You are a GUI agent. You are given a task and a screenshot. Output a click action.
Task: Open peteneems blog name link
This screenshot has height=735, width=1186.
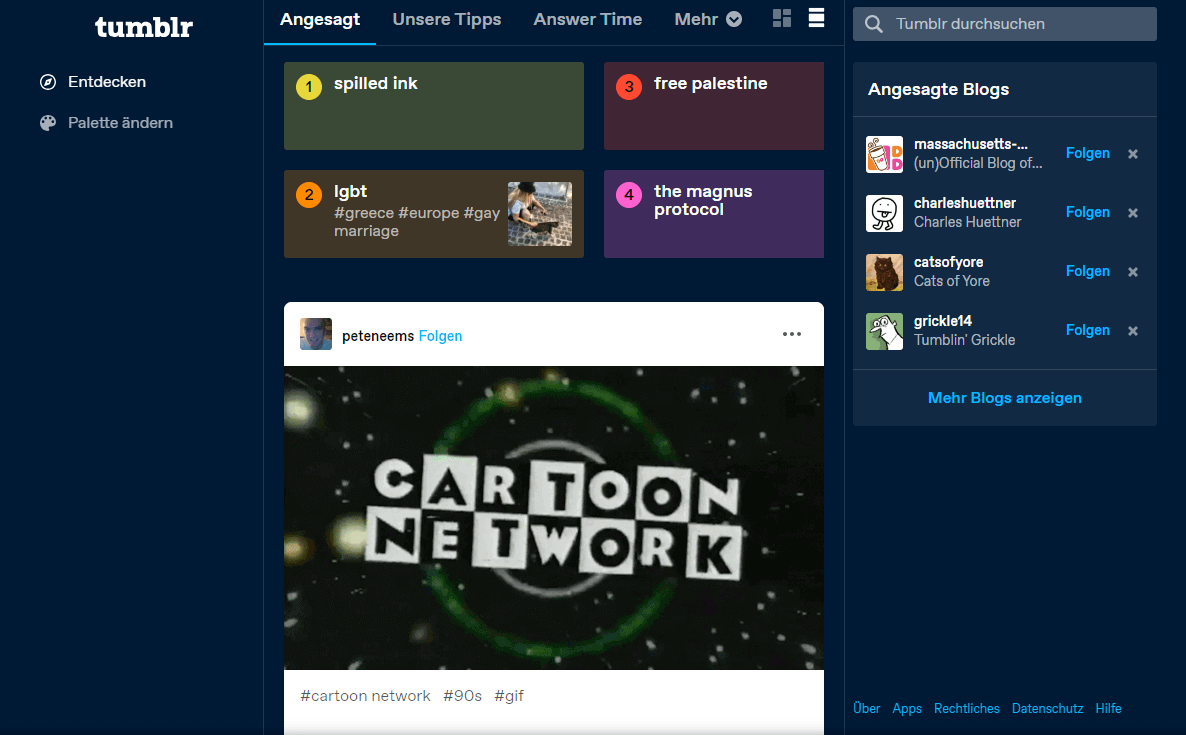click(x=377, y=336)
